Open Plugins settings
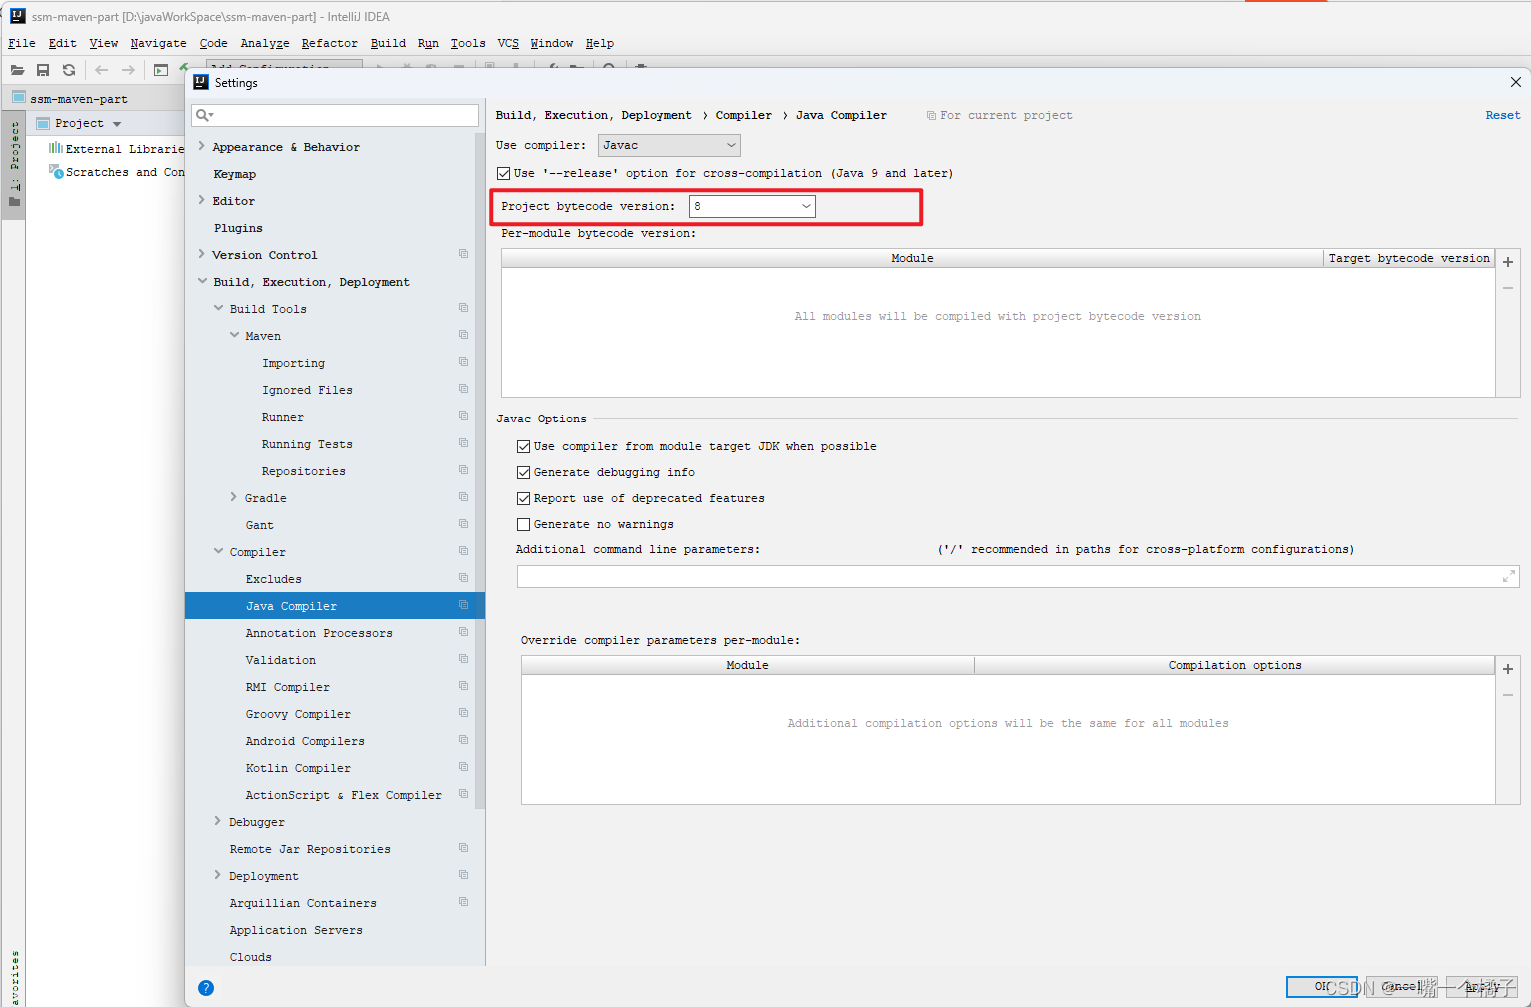Viewport: 1531px width, 1007px height. tap(238, 228)
